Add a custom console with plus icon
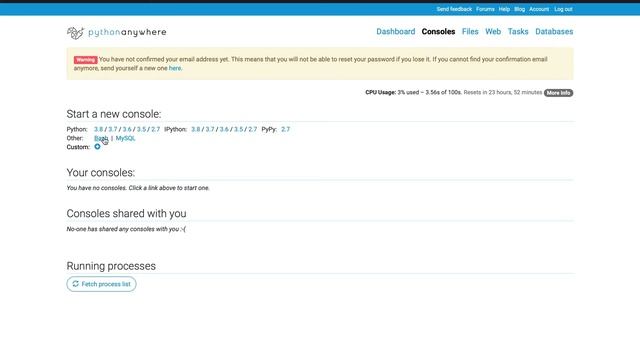The width and height of the screenshot is (640, 360). [x=97, y=147]
